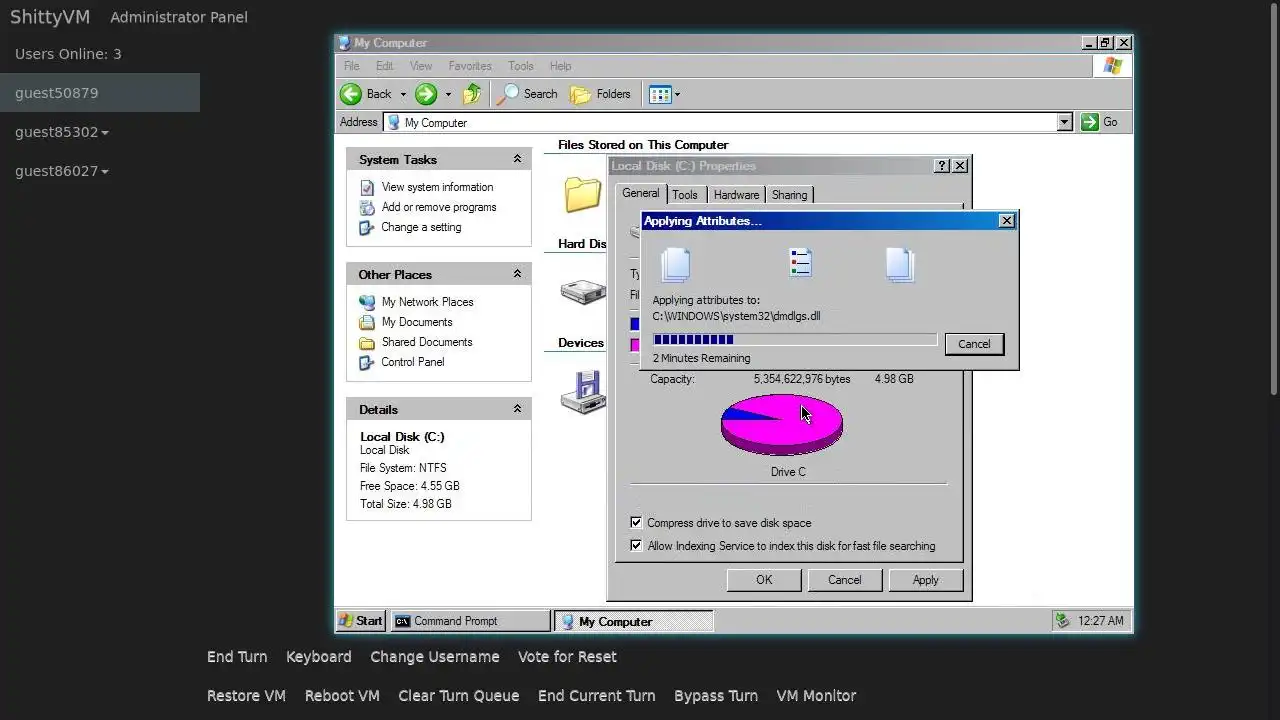
Task: Click the system tray network icon
Action: click(1062, 621)
